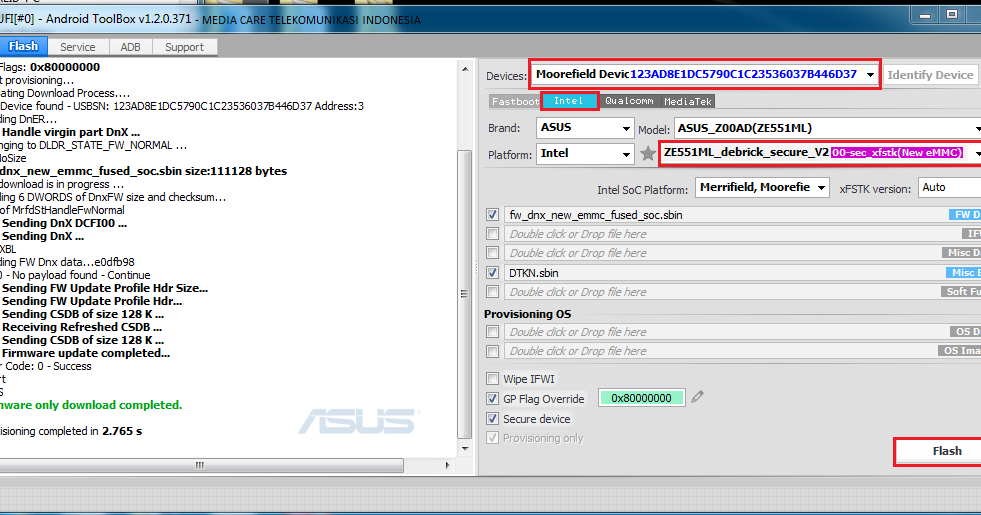Toggle the OS Image row checkbox
This screenshot has width=981, height=515.
pyautogui.click(x=492, y=351)
